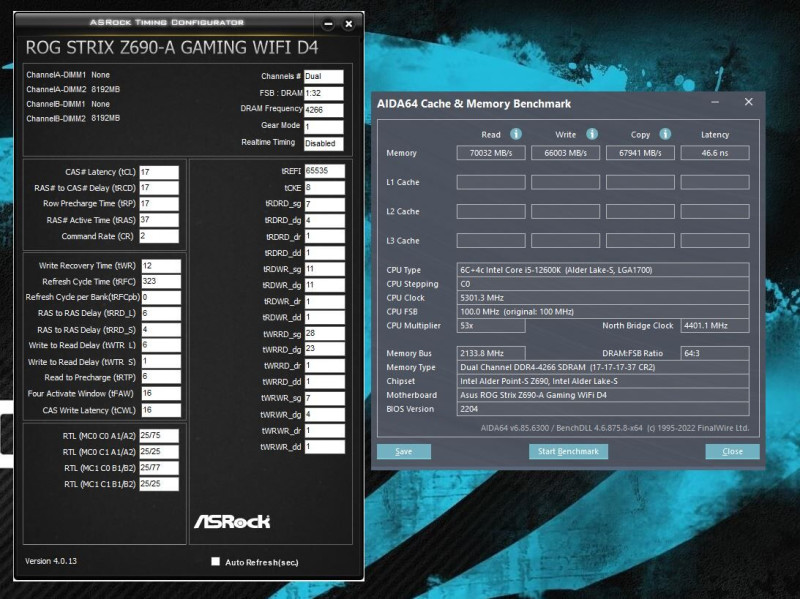Click the Read to Precharge (tRTP) field
This screenshot has width=800, height=599.
161,378
